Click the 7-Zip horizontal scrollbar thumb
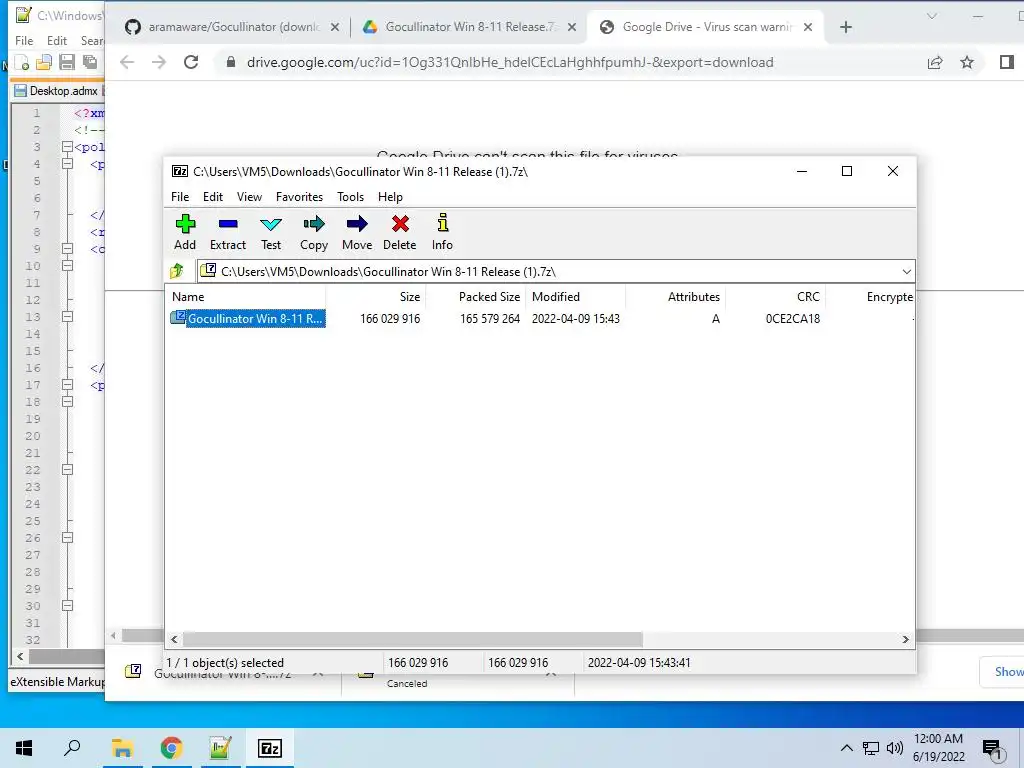Viewport: 1024px width, 768px height. click(x=413, y=639)
